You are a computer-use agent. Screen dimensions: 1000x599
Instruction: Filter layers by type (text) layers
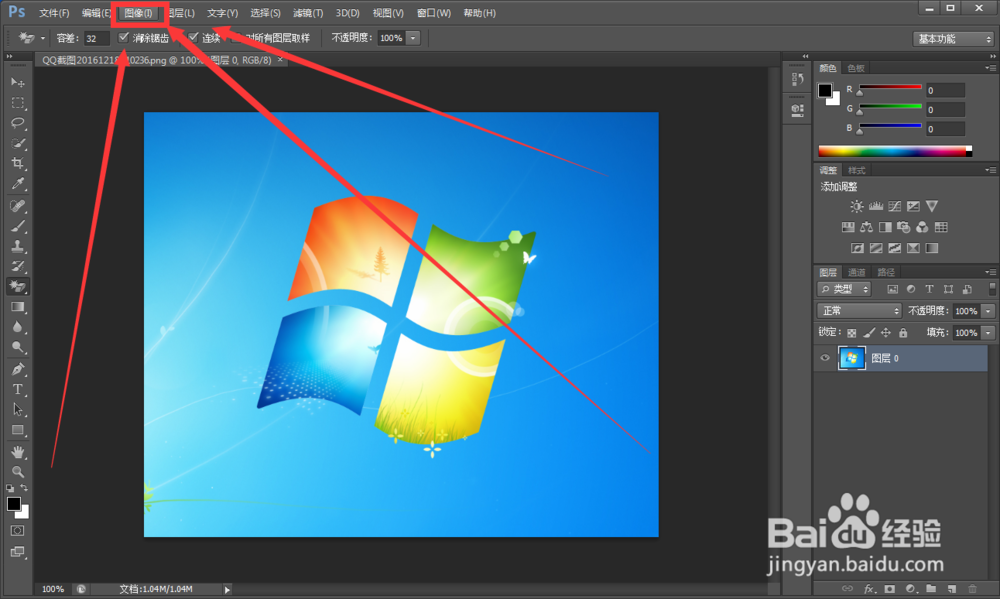929,289
